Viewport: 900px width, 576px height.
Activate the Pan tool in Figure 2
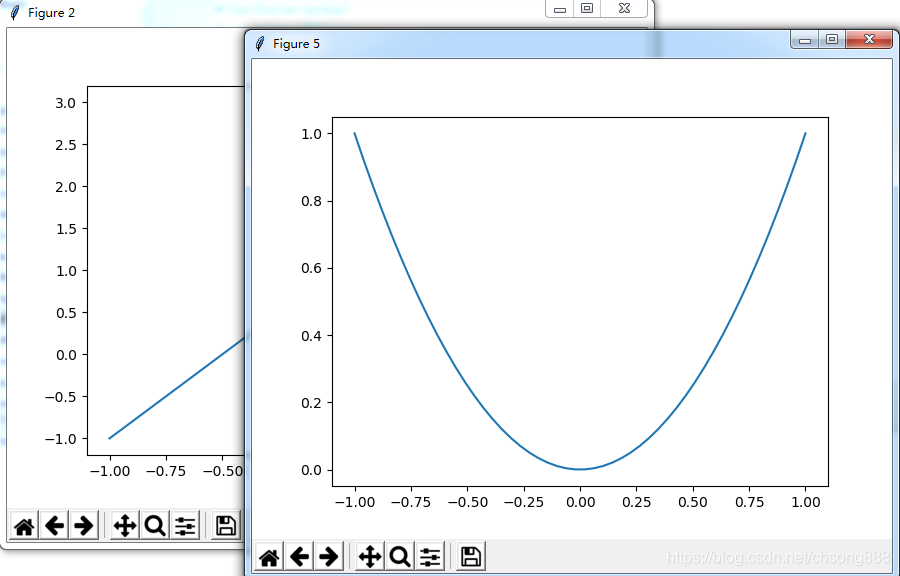(x=125, y=524)
